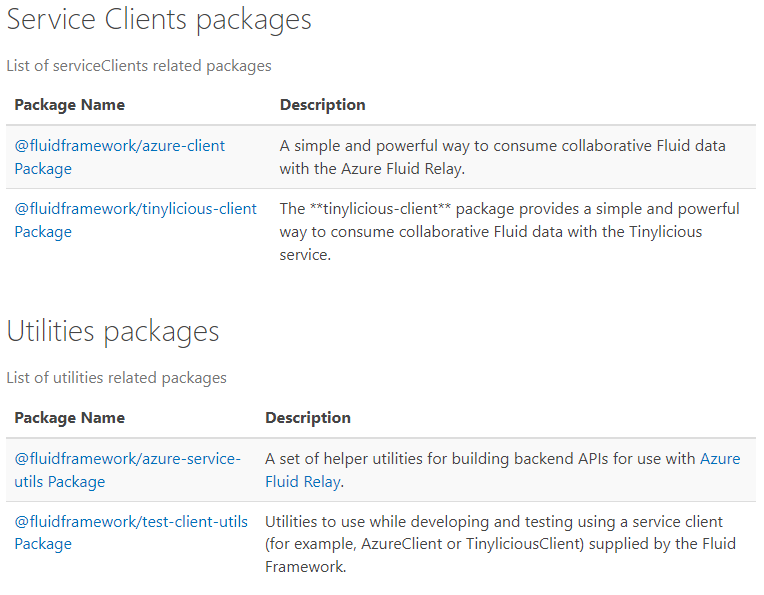Open the @fluidframework/azure-client Package link
The height and width of the screenshot is (595, 764).
tap(119, 157)
